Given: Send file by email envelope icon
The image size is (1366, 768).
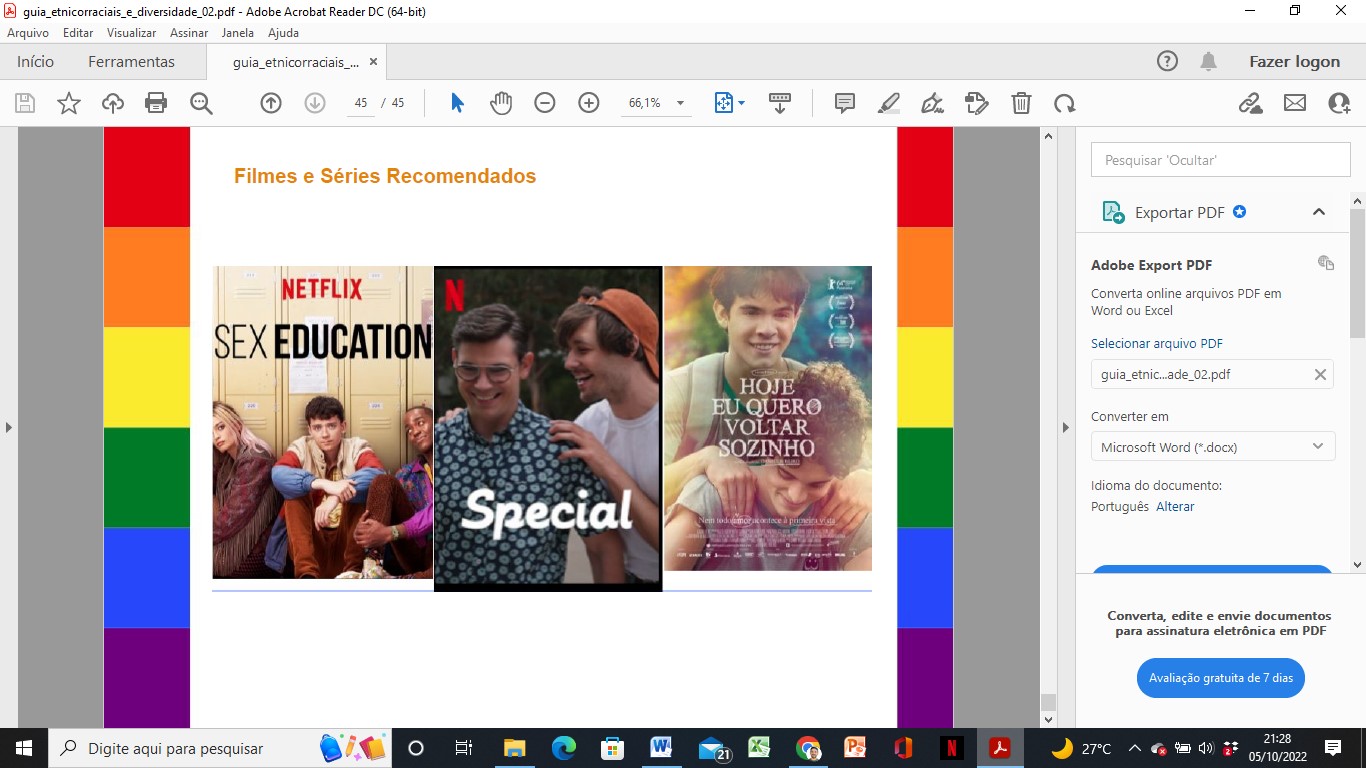Looking at the screenshot, I should (1295, 103).
